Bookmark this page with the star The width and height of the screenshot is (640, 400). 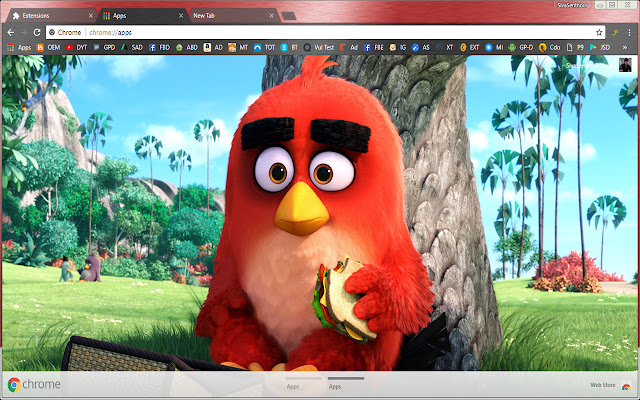(x=599, y=32)
